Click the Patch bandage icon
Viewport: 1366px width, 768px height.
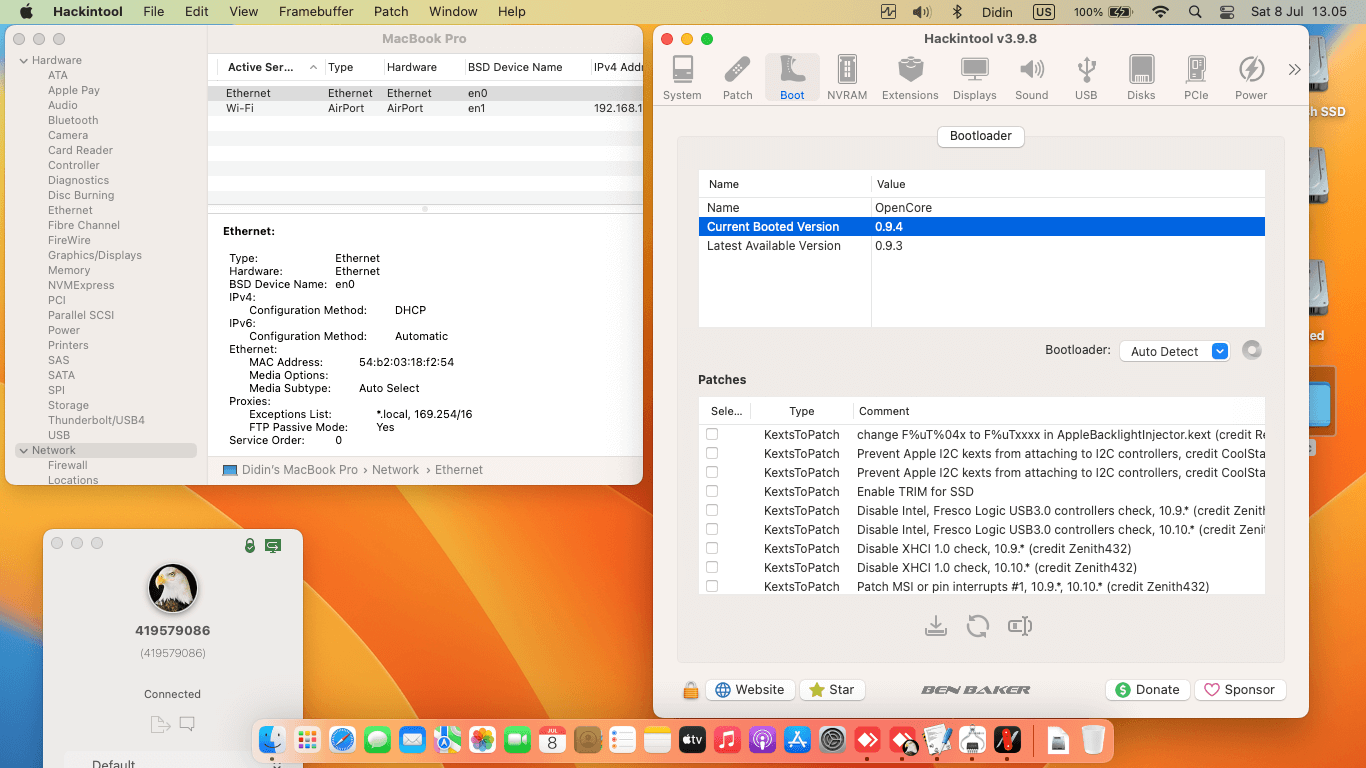point(737,78)
